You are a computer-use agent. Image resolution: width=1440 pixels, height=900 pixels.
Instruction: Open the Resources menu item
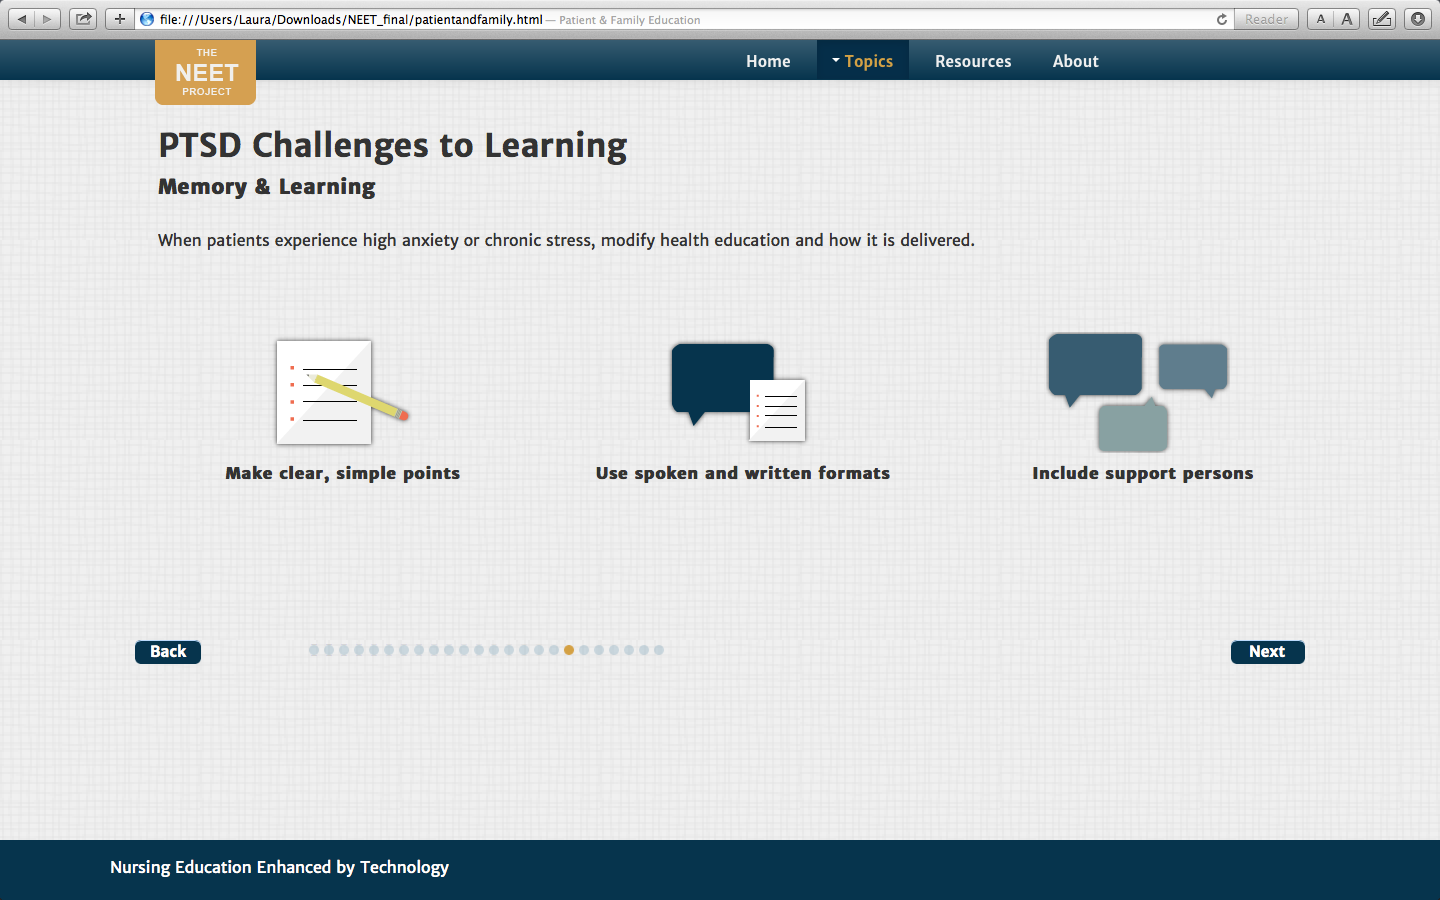click(973, 61)
